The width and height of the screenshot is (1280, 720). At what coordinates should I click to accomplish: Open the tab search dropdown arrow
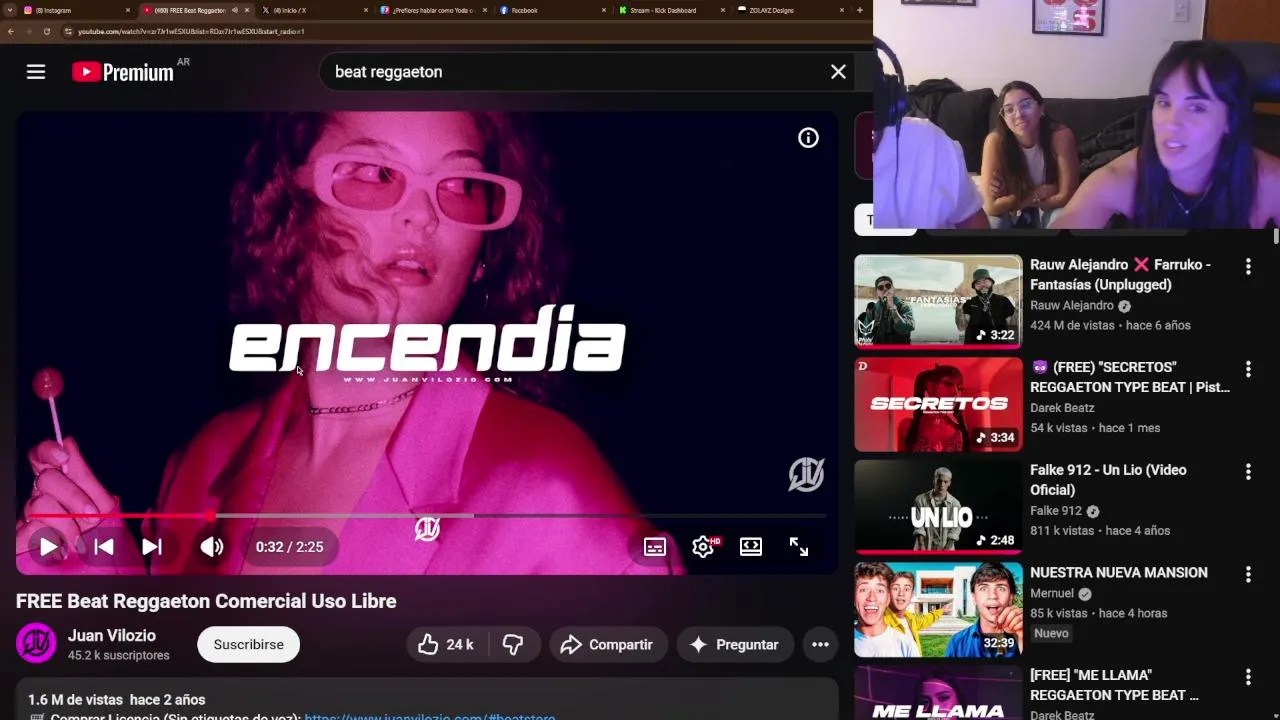[x=9, y=10]
